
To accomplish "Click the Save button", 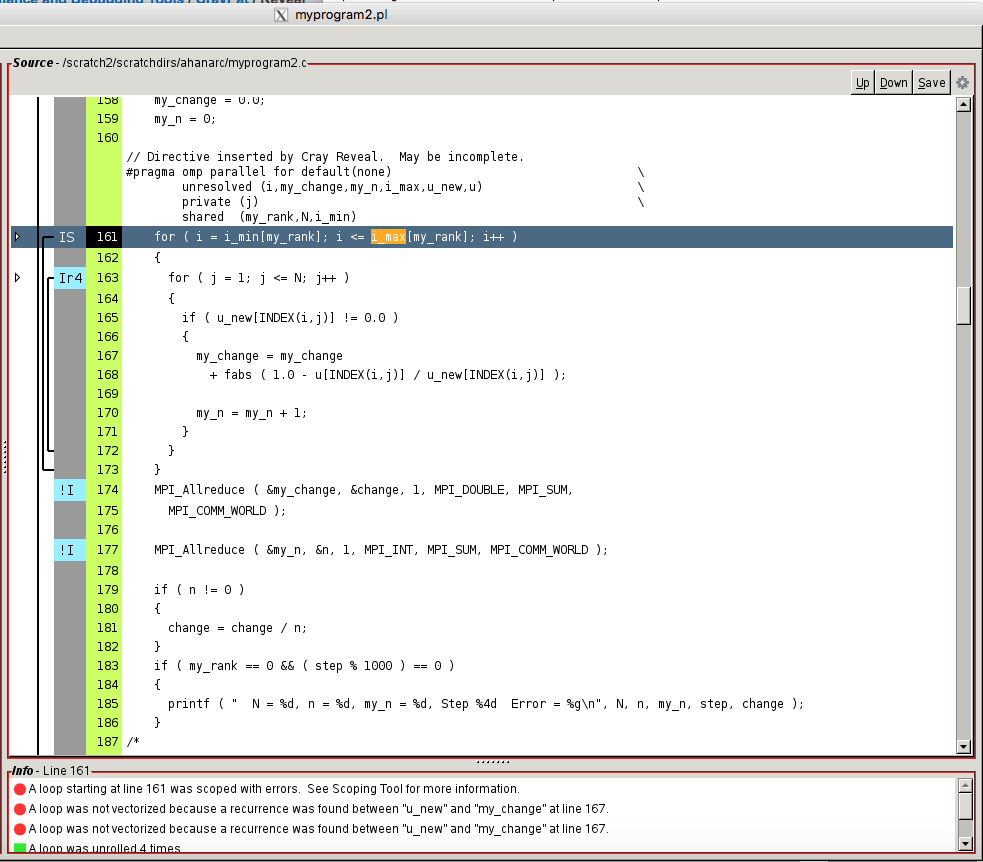I will pos(930,82).
